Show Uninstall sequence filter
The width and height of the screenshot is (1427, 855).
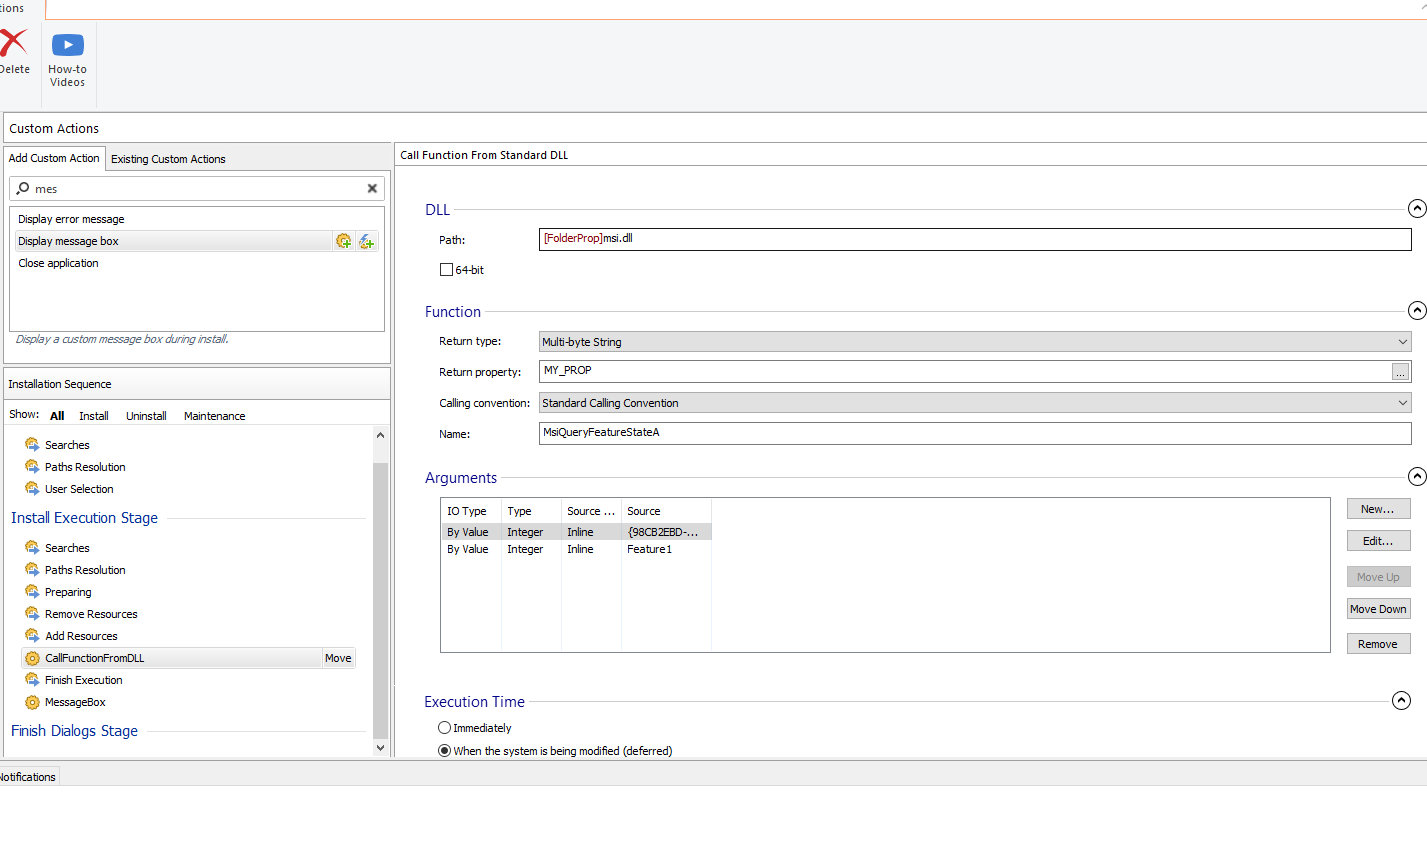point(146,416)
